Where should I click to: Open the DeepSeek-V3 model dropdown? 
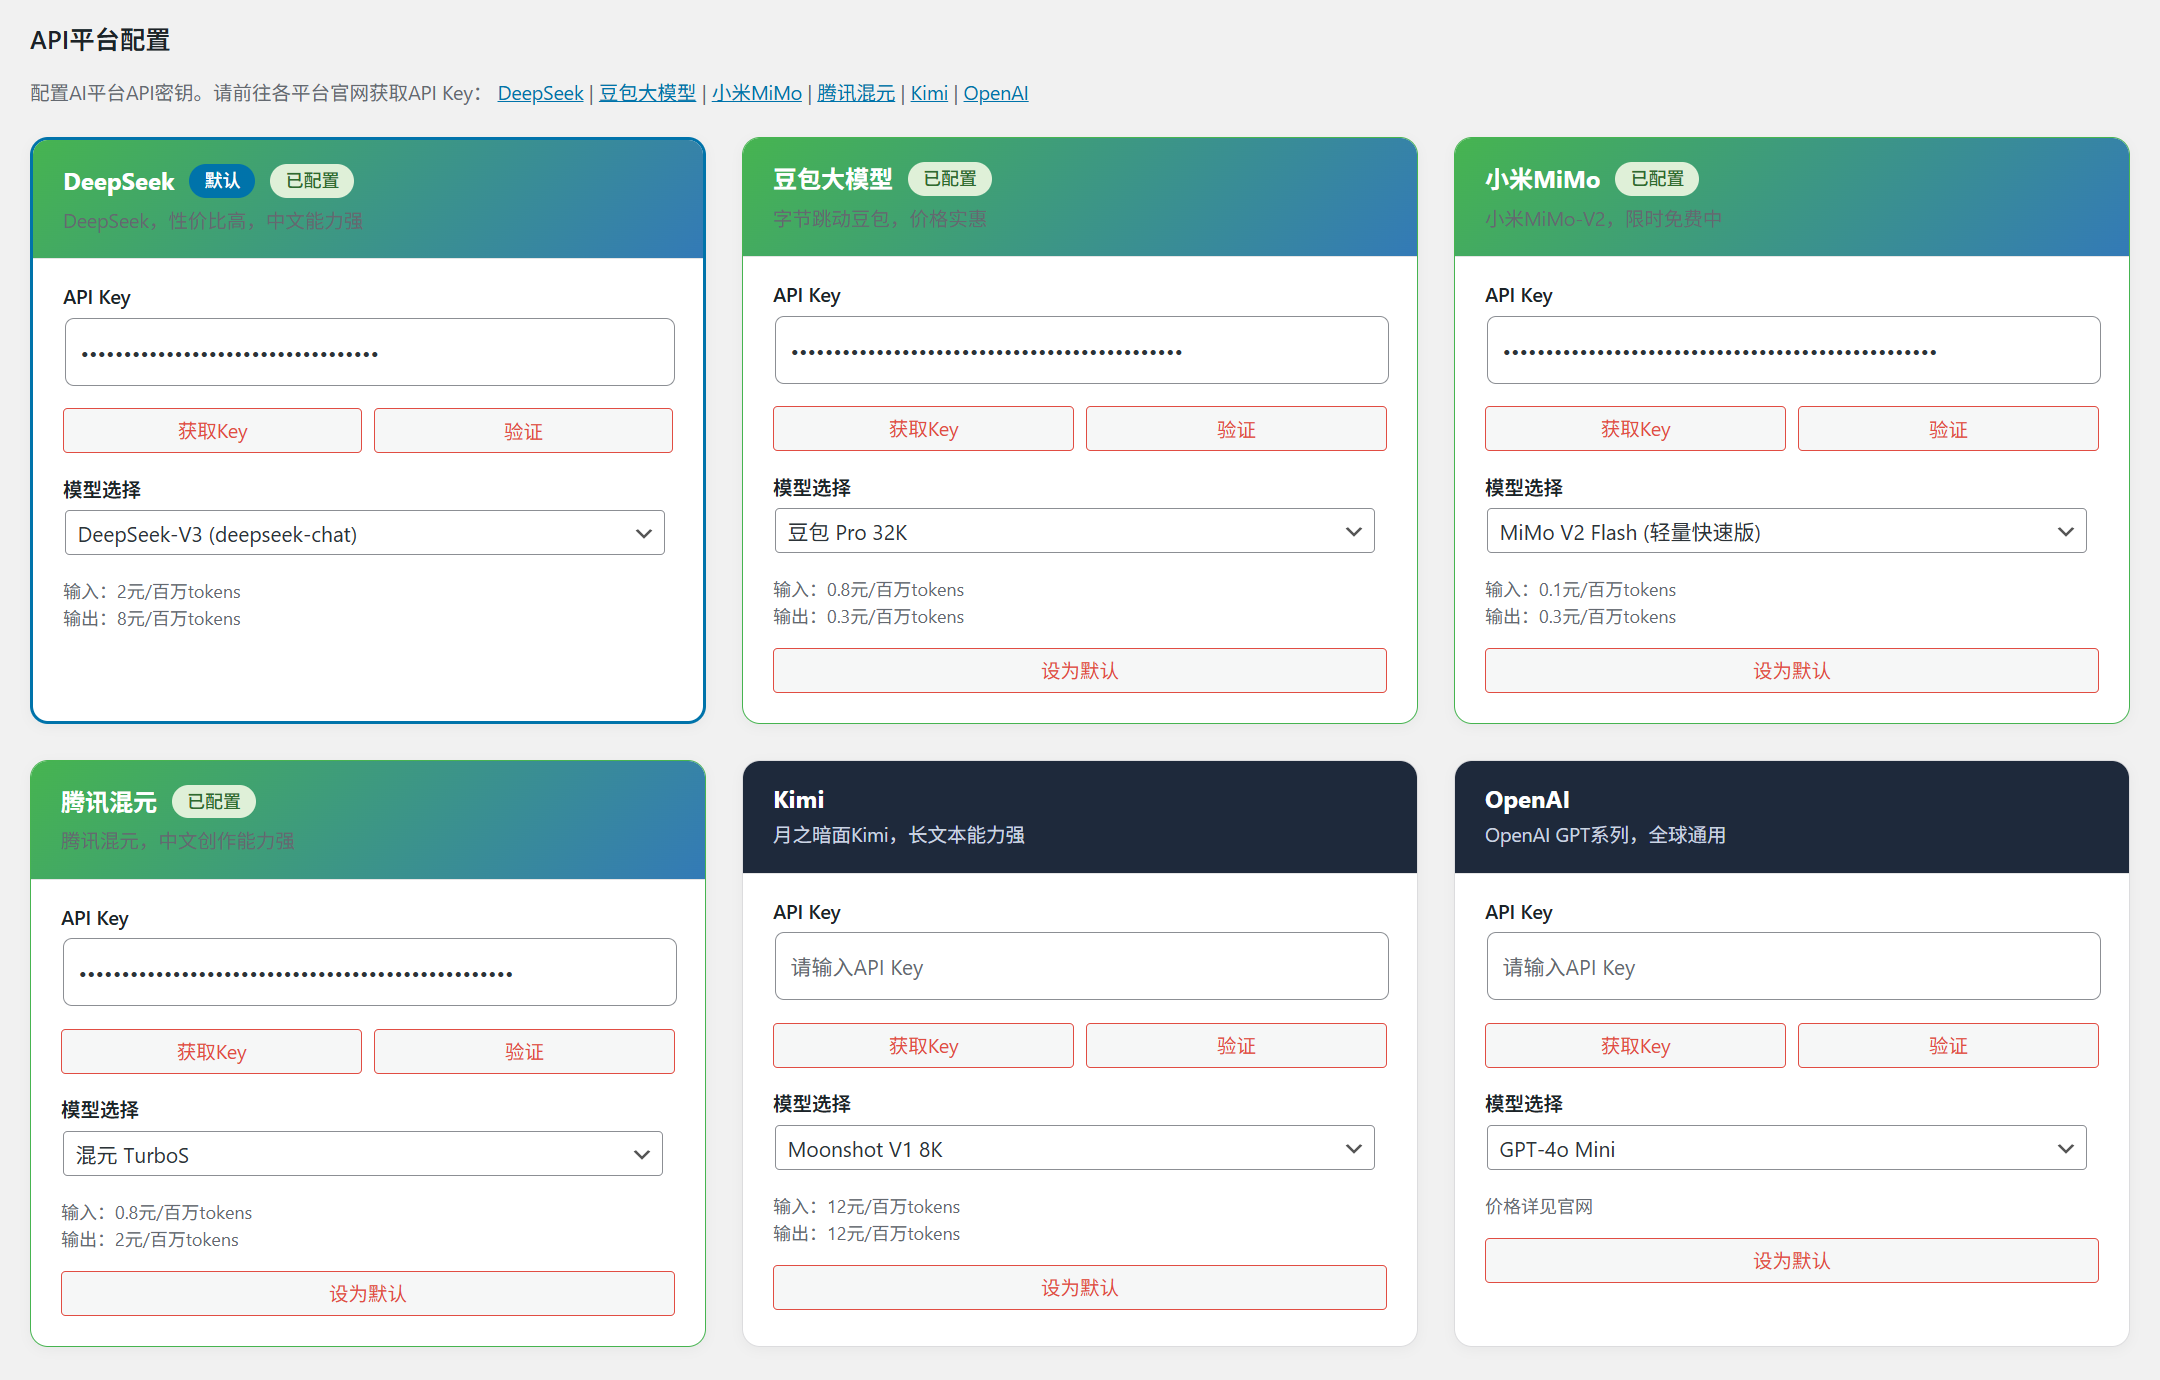[x=365, y=534]
